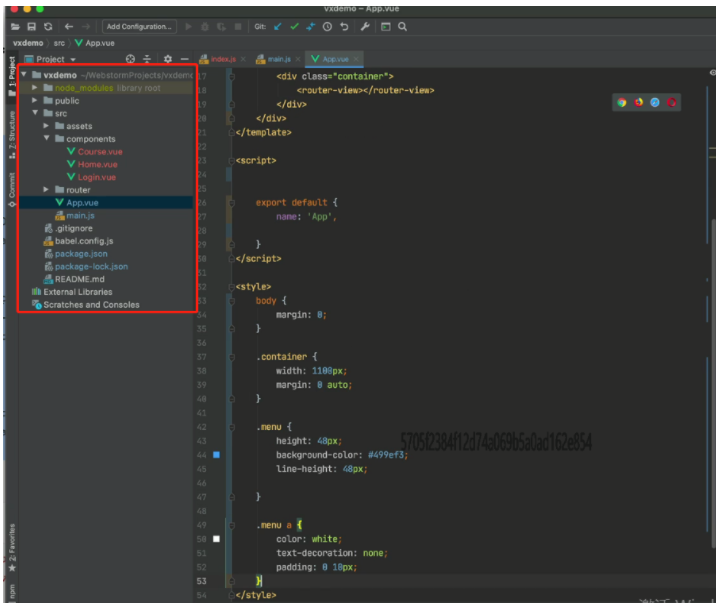Open the Favorites tool window tab
Screen dimensions: 716x605
(x=12, y=547)
